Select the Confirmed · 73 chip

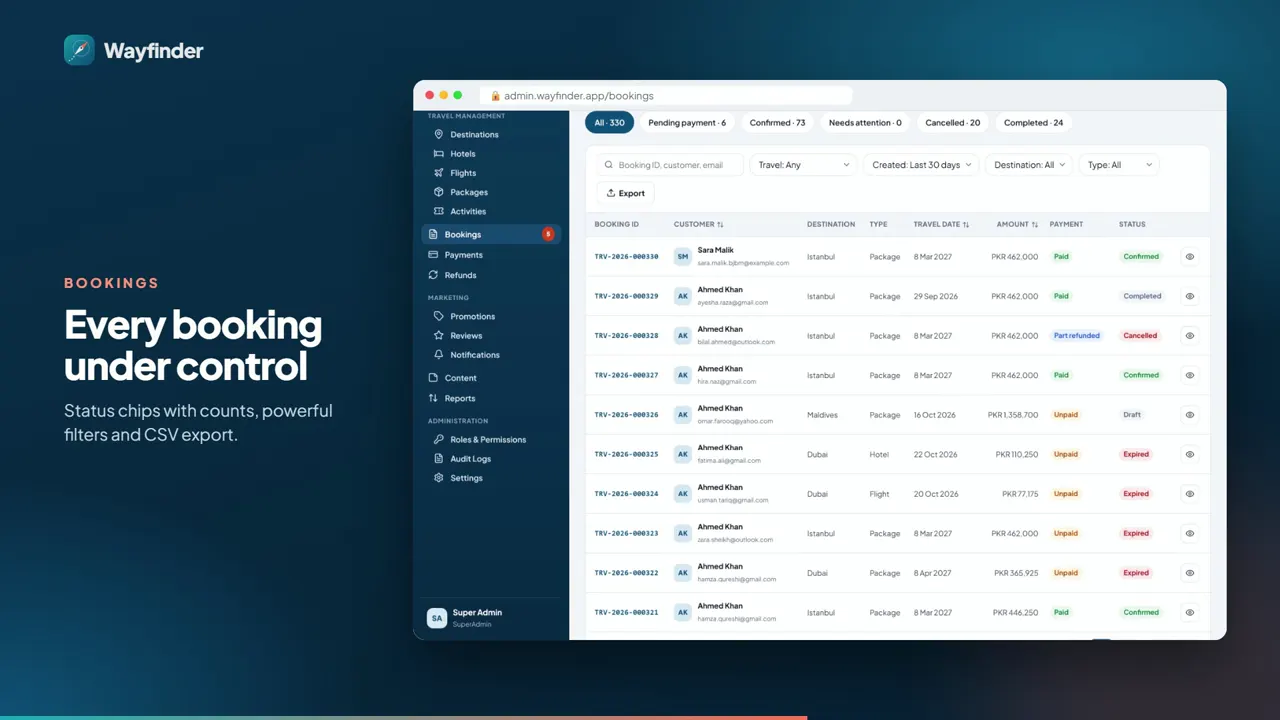tap(777, 123)
